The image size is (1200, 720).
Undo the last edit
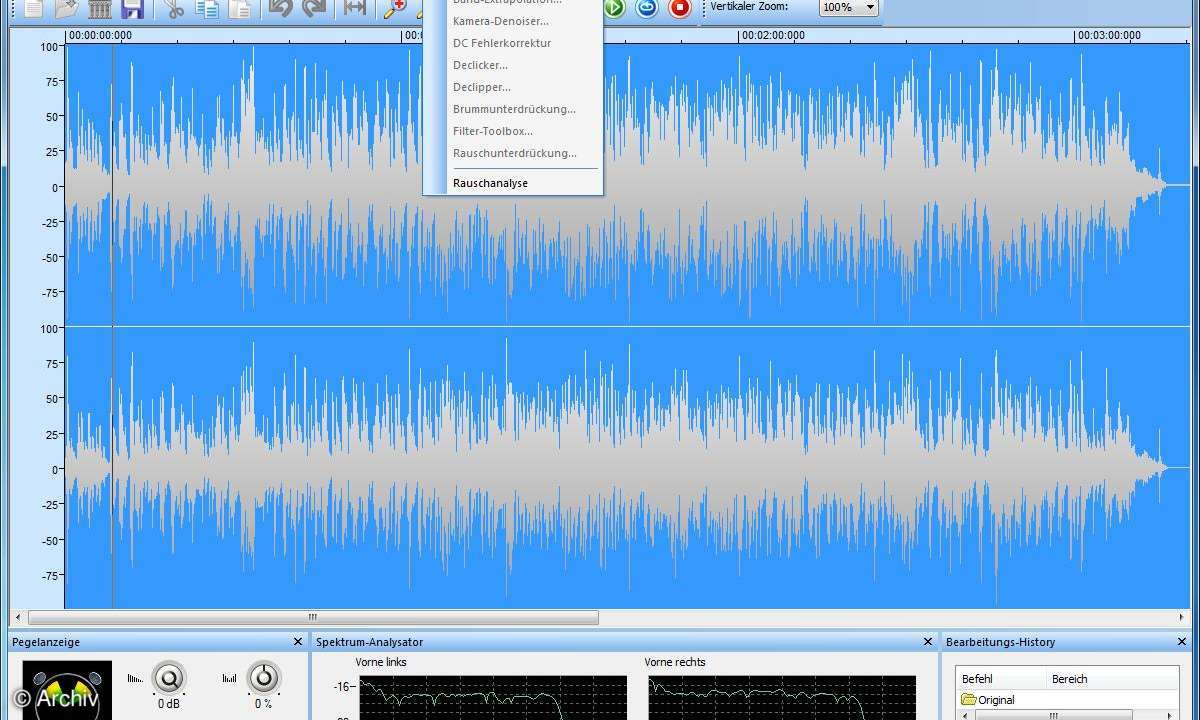281,9
